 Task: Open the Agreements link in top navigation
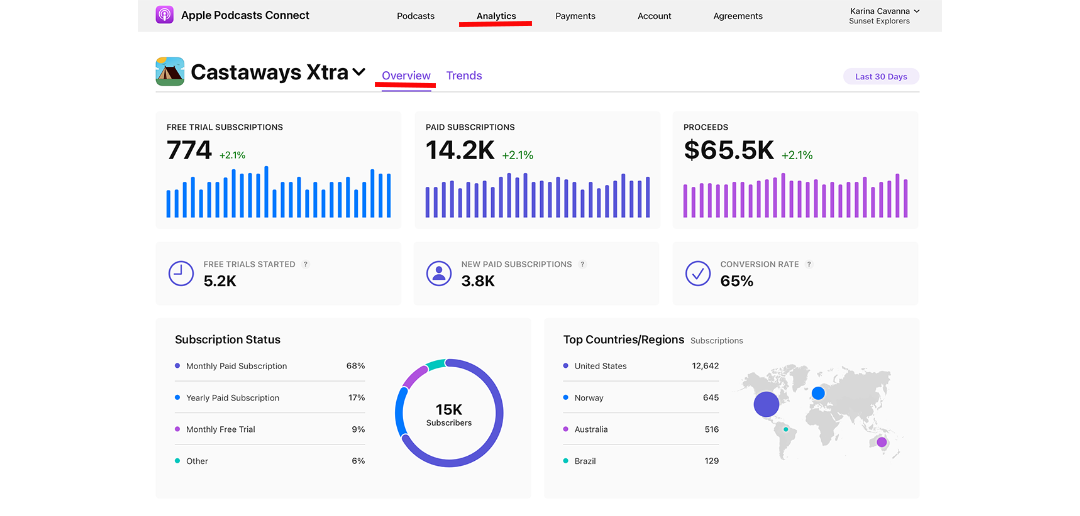pyautogui.click(x=738, y=16)
